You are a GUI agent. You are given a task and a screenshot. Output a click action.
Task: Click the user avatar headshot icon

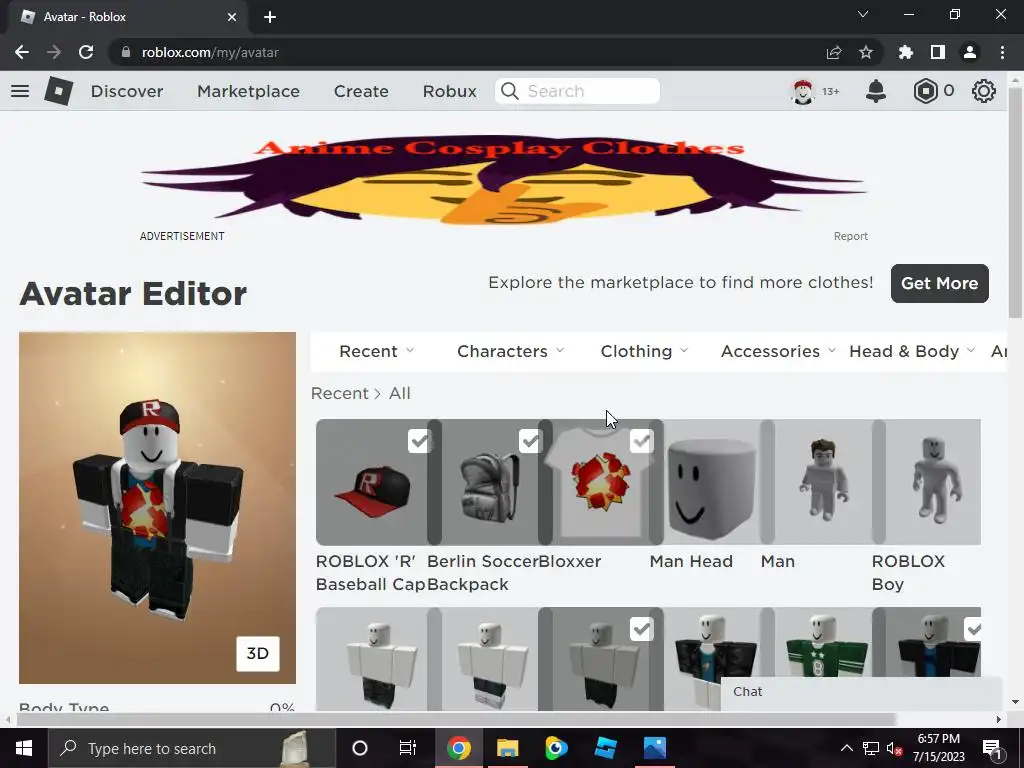click(x=803, y=91)
